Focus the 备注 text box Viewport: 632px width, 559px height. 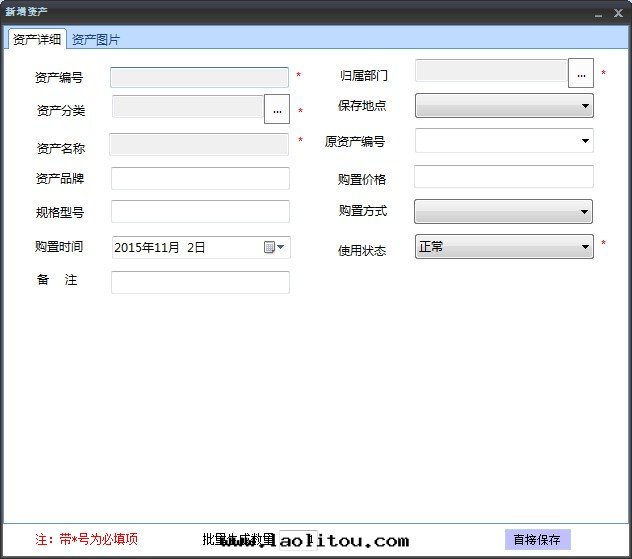pyautogui.click(x=200, y=282)
